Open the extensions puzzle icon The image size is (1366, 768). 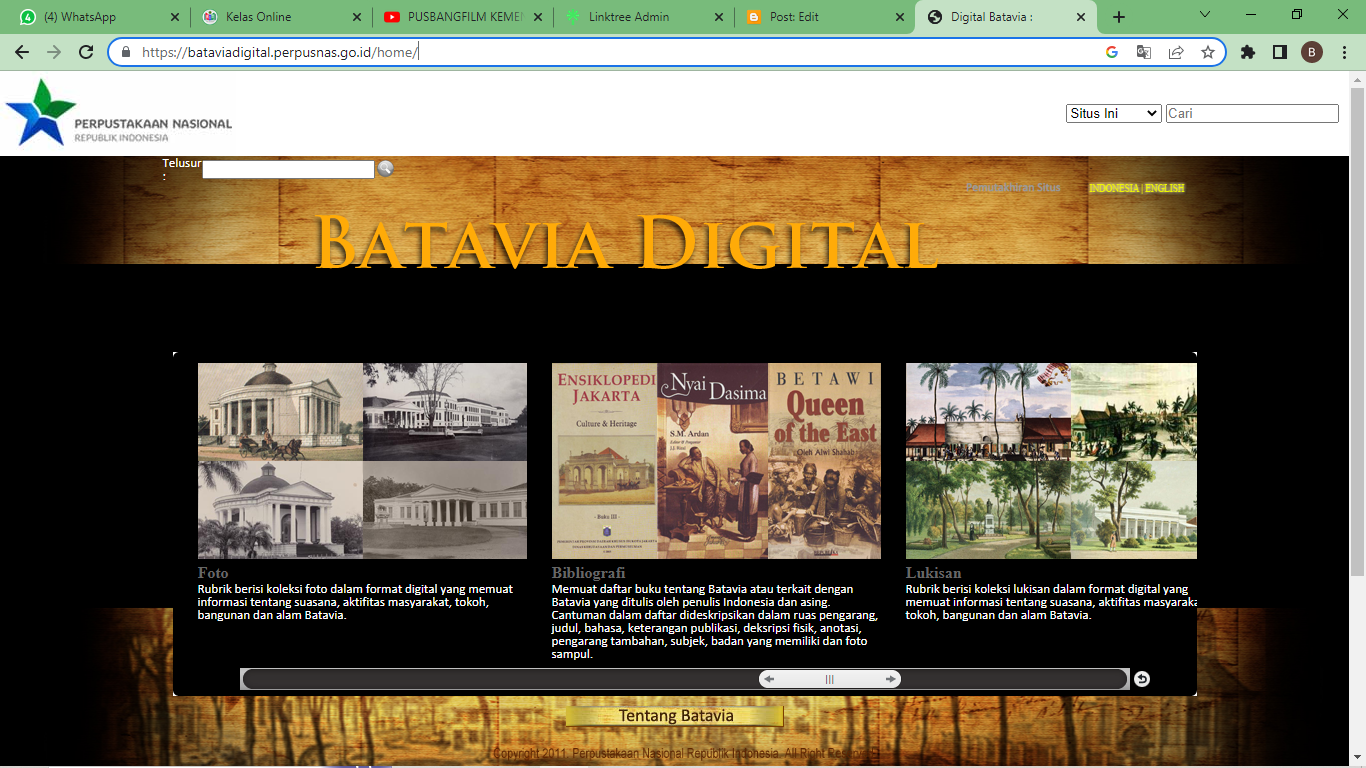1248,52
